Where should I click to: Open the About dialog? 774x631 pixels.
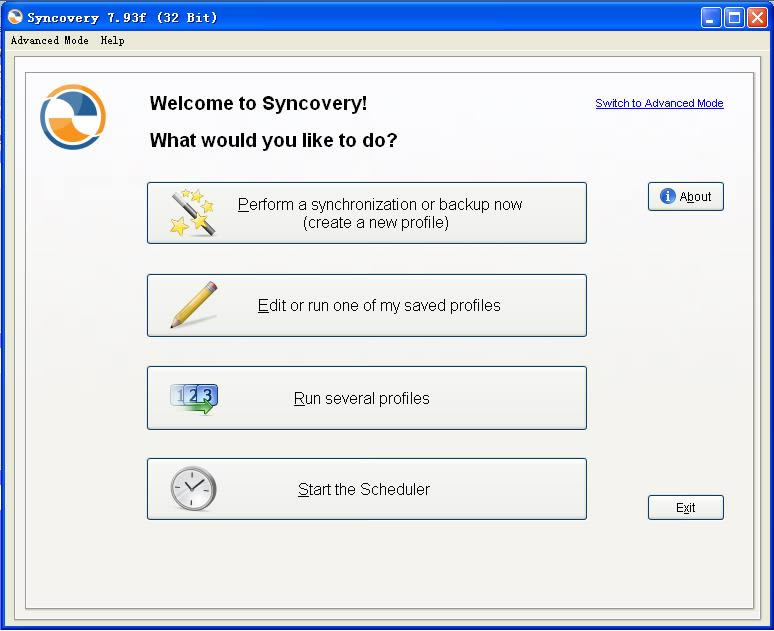pos(686,197)
